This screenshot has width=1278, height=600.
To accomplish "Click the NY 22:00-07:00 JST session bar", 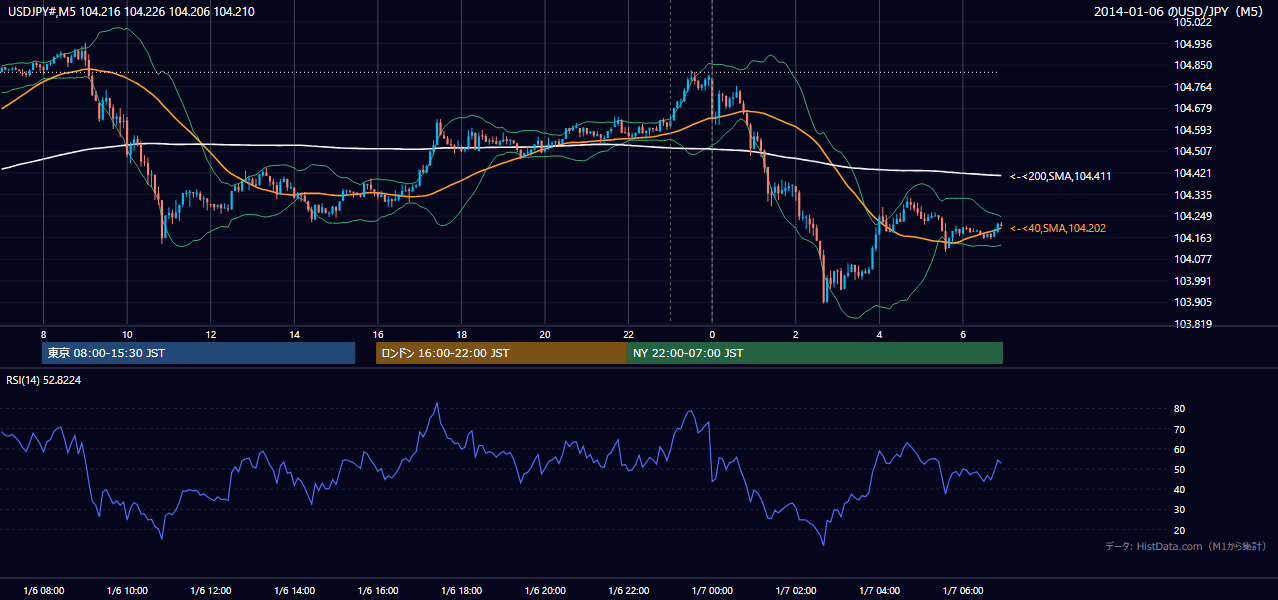I will point(815,353).
